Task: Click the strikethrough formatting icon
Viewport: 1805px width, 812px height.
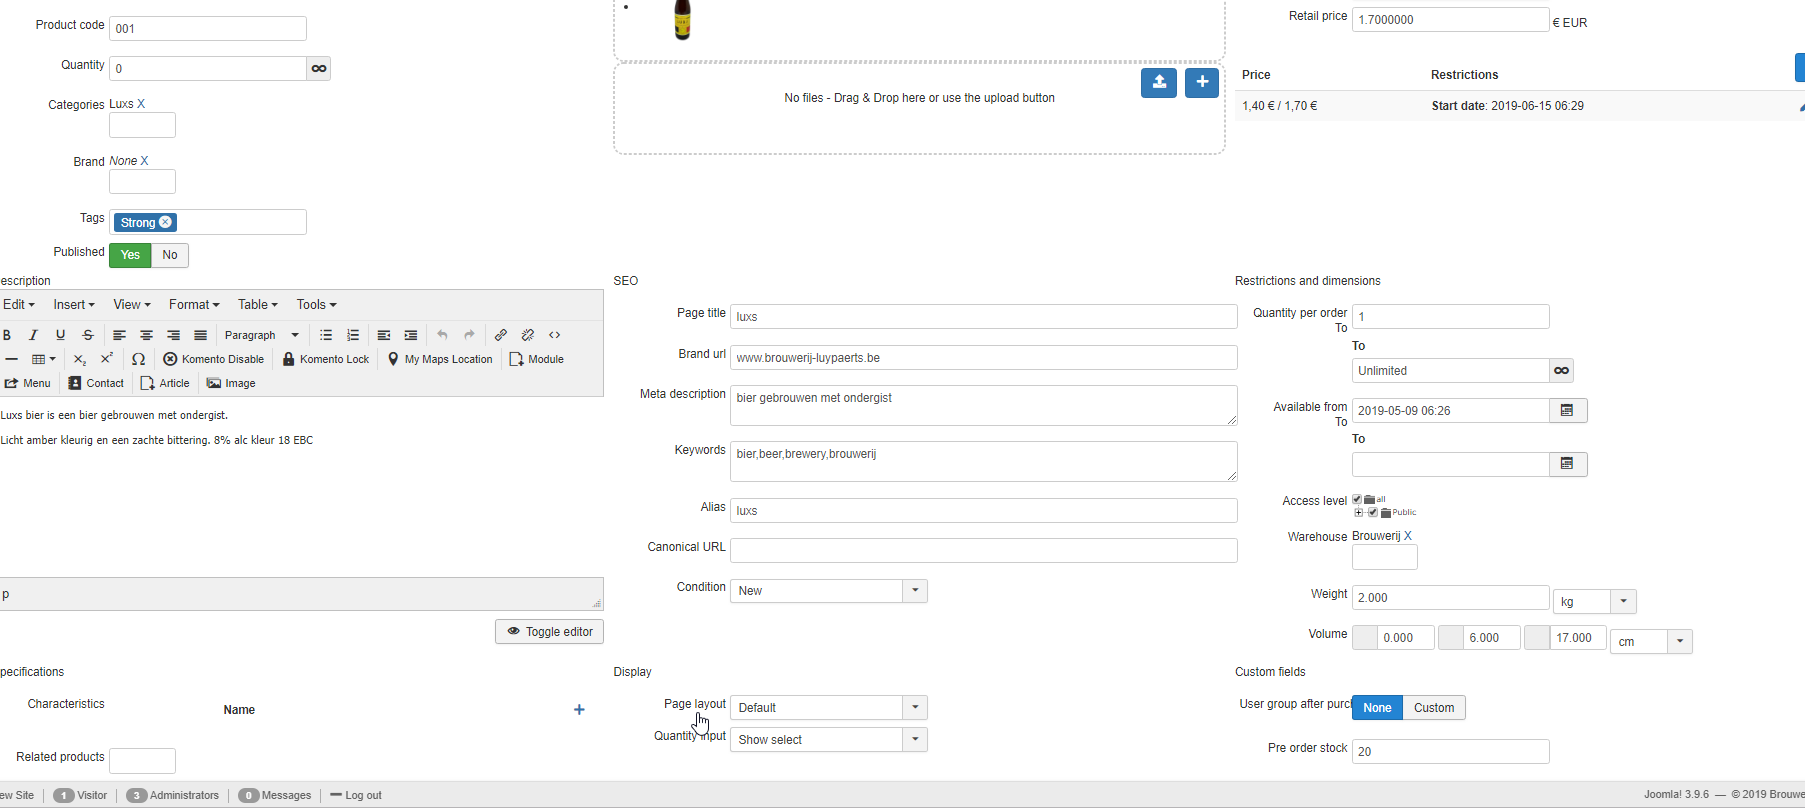Action: [x=88, y=335]
